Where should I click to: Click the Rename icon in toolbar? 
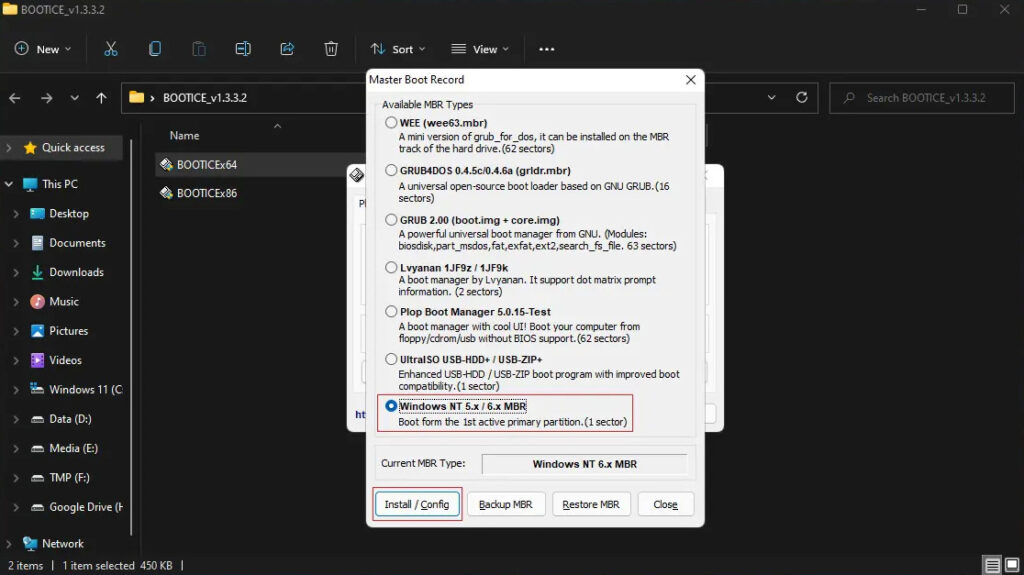click(243, 49)
